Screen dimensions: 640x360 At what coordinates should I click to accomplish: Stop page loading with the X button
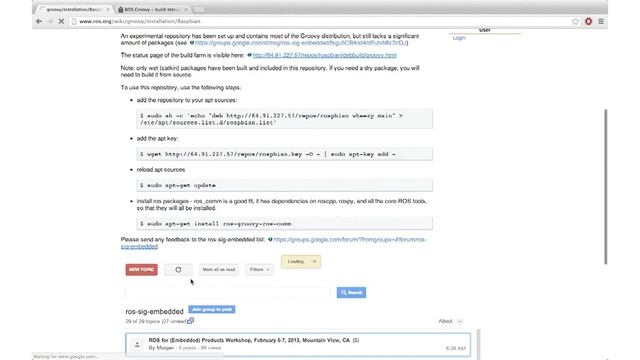pyautogui.click(x=61, y=21)
